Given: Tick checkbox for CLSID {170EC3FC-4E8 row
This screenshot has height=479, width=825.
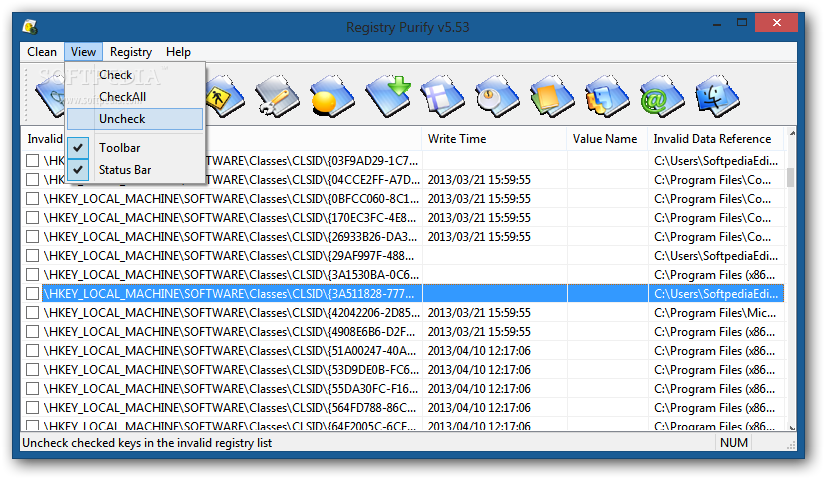Looking at the screenshot, I should 33,217.
